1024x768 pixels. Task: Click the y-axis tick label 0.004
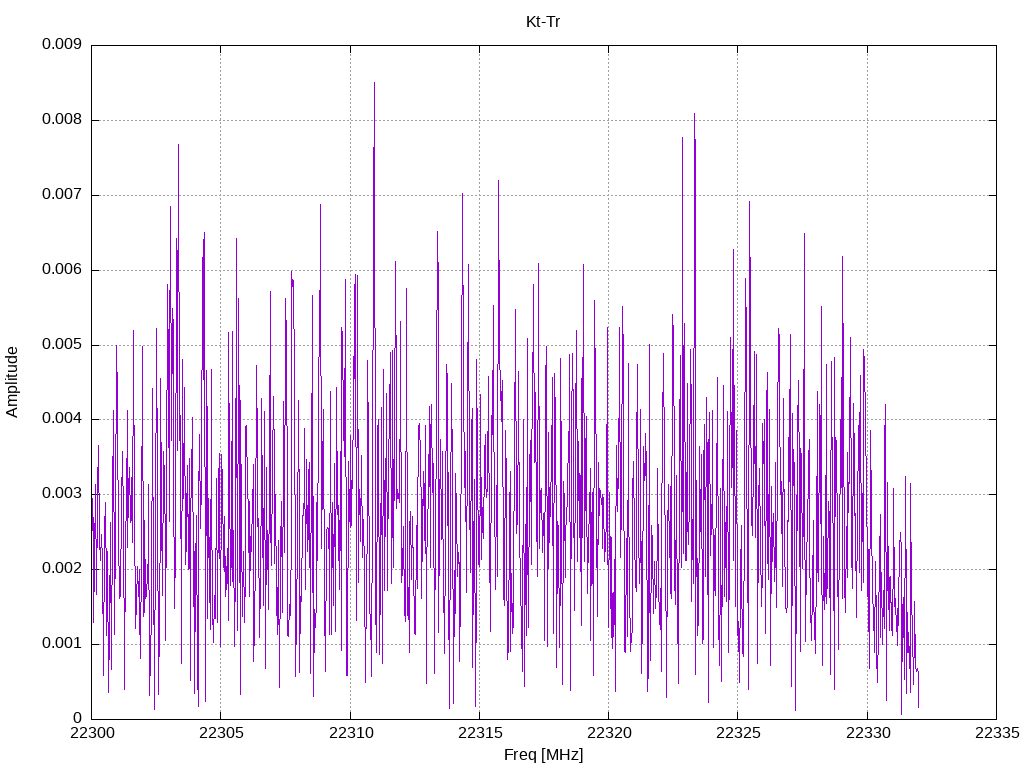click(62, 419)
